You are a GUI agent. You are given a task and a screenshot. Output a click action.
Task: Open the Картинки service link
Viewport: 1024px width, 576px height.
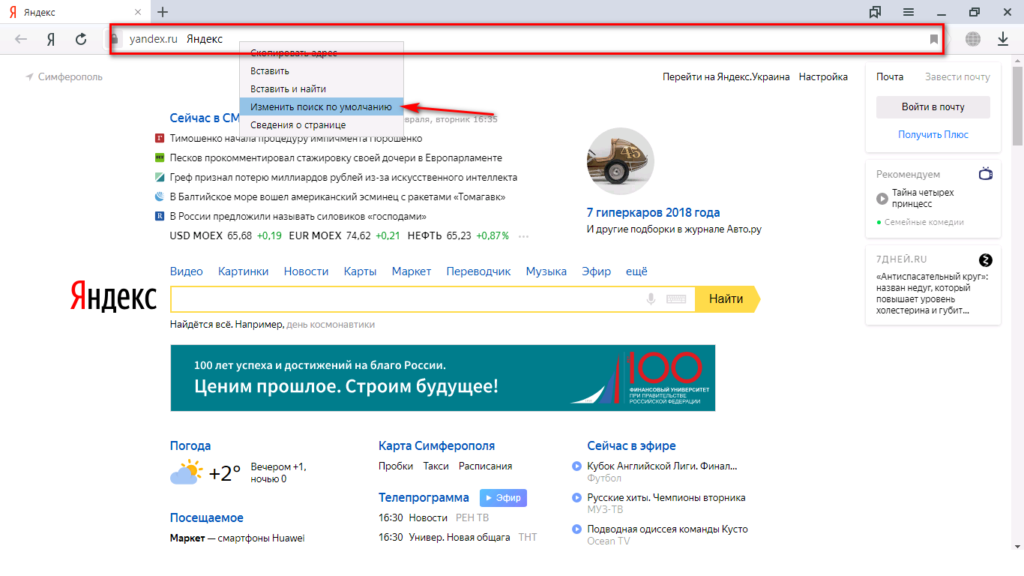(x=243, y=271)
